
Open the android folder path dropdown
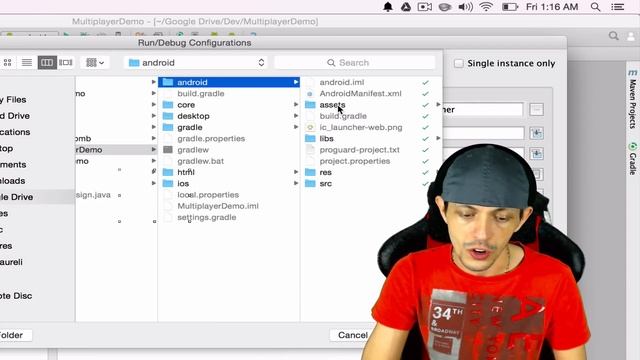[196, 62]
